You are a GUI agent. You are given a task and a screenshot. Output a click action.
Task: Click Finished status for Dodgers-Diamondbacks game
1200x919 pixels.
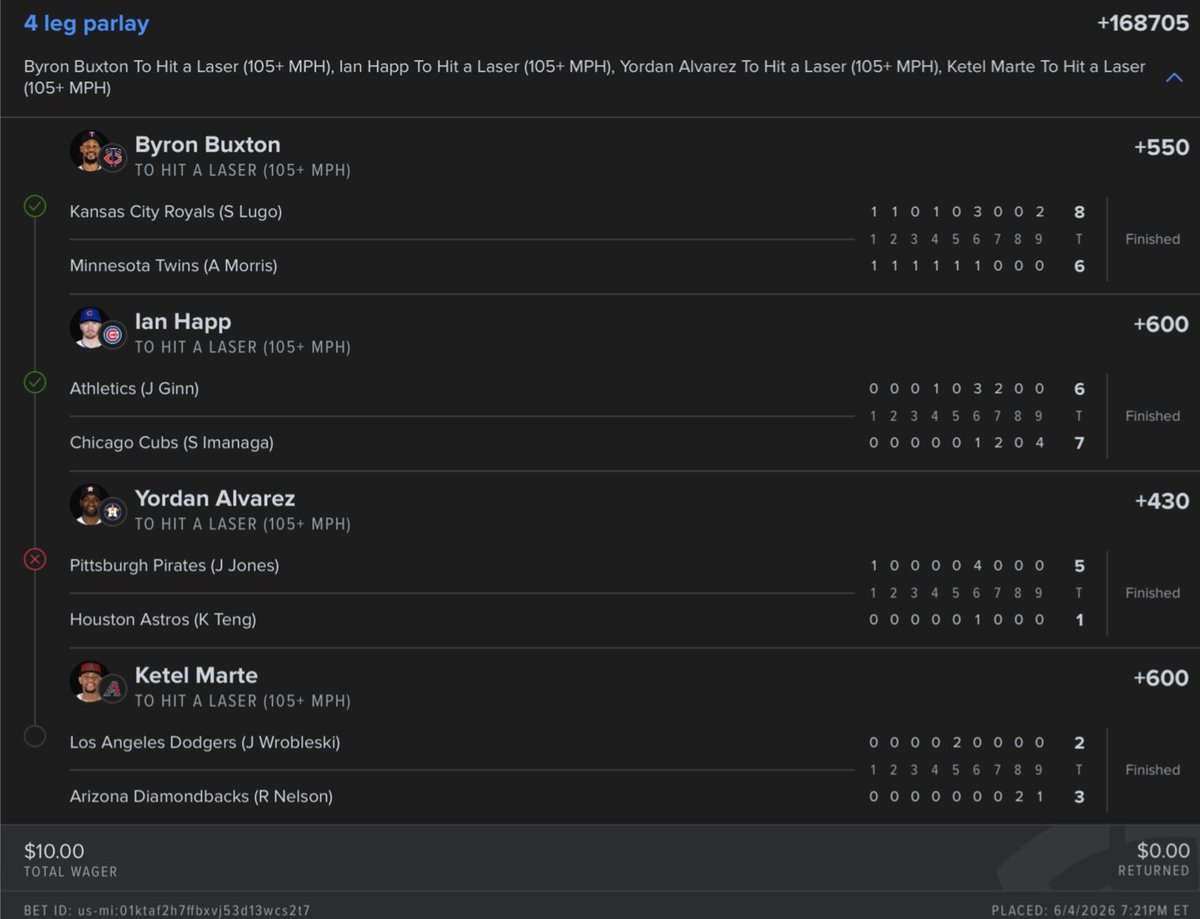pyautogui.click(x=1152, y=770)
